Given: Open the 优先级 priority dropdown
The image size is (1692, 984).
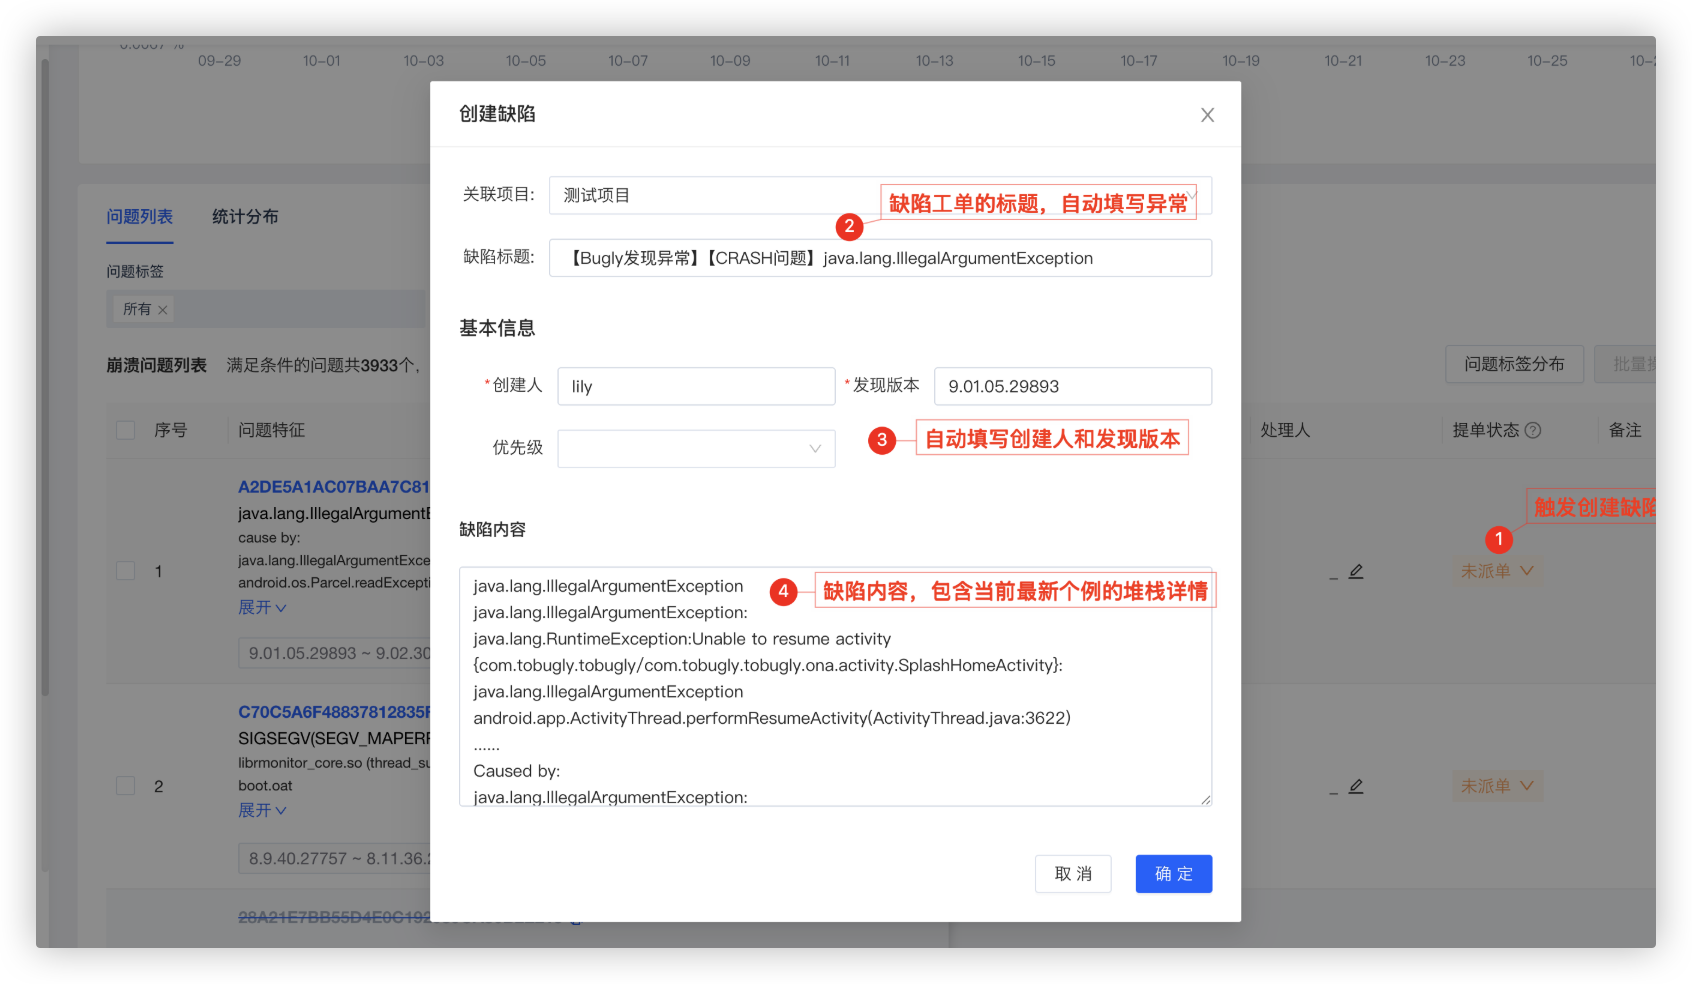Looking at the screenshot, I should (x=696, y=449).
